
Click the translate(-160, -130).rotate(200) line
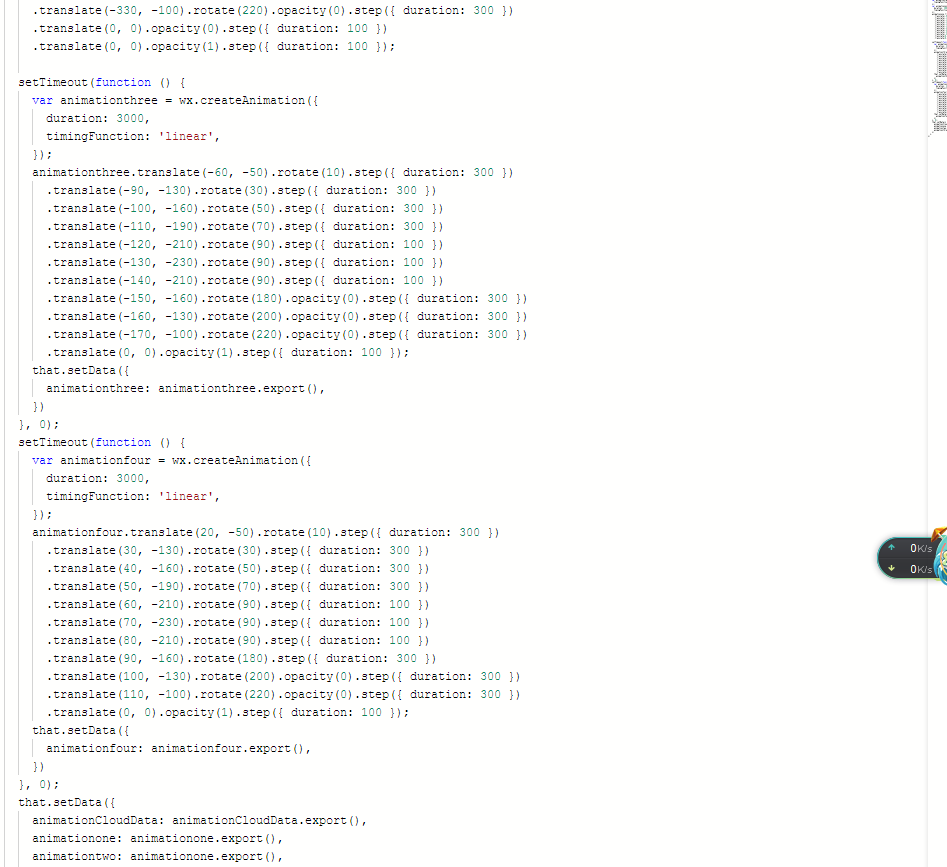coord(287,316)
